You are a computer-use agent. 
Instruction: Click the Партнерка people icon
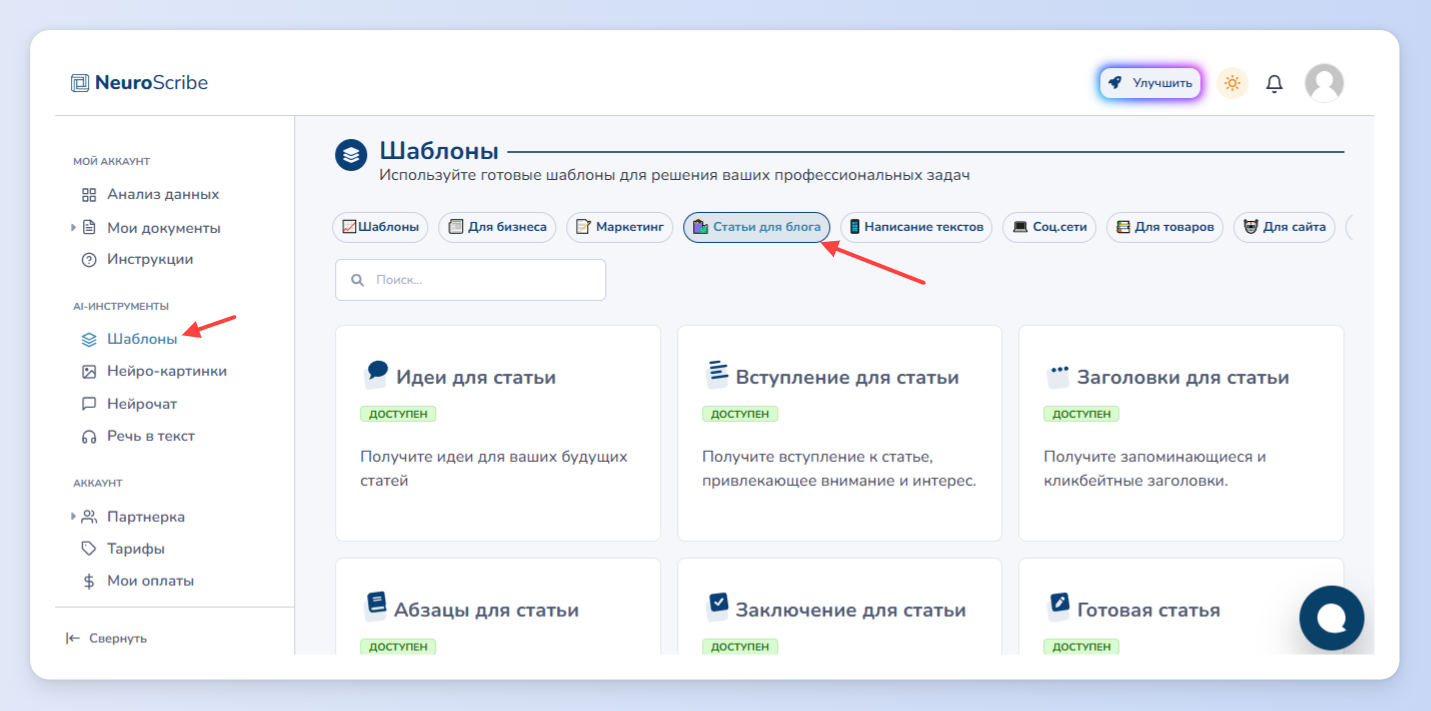(x=89, y=517)
